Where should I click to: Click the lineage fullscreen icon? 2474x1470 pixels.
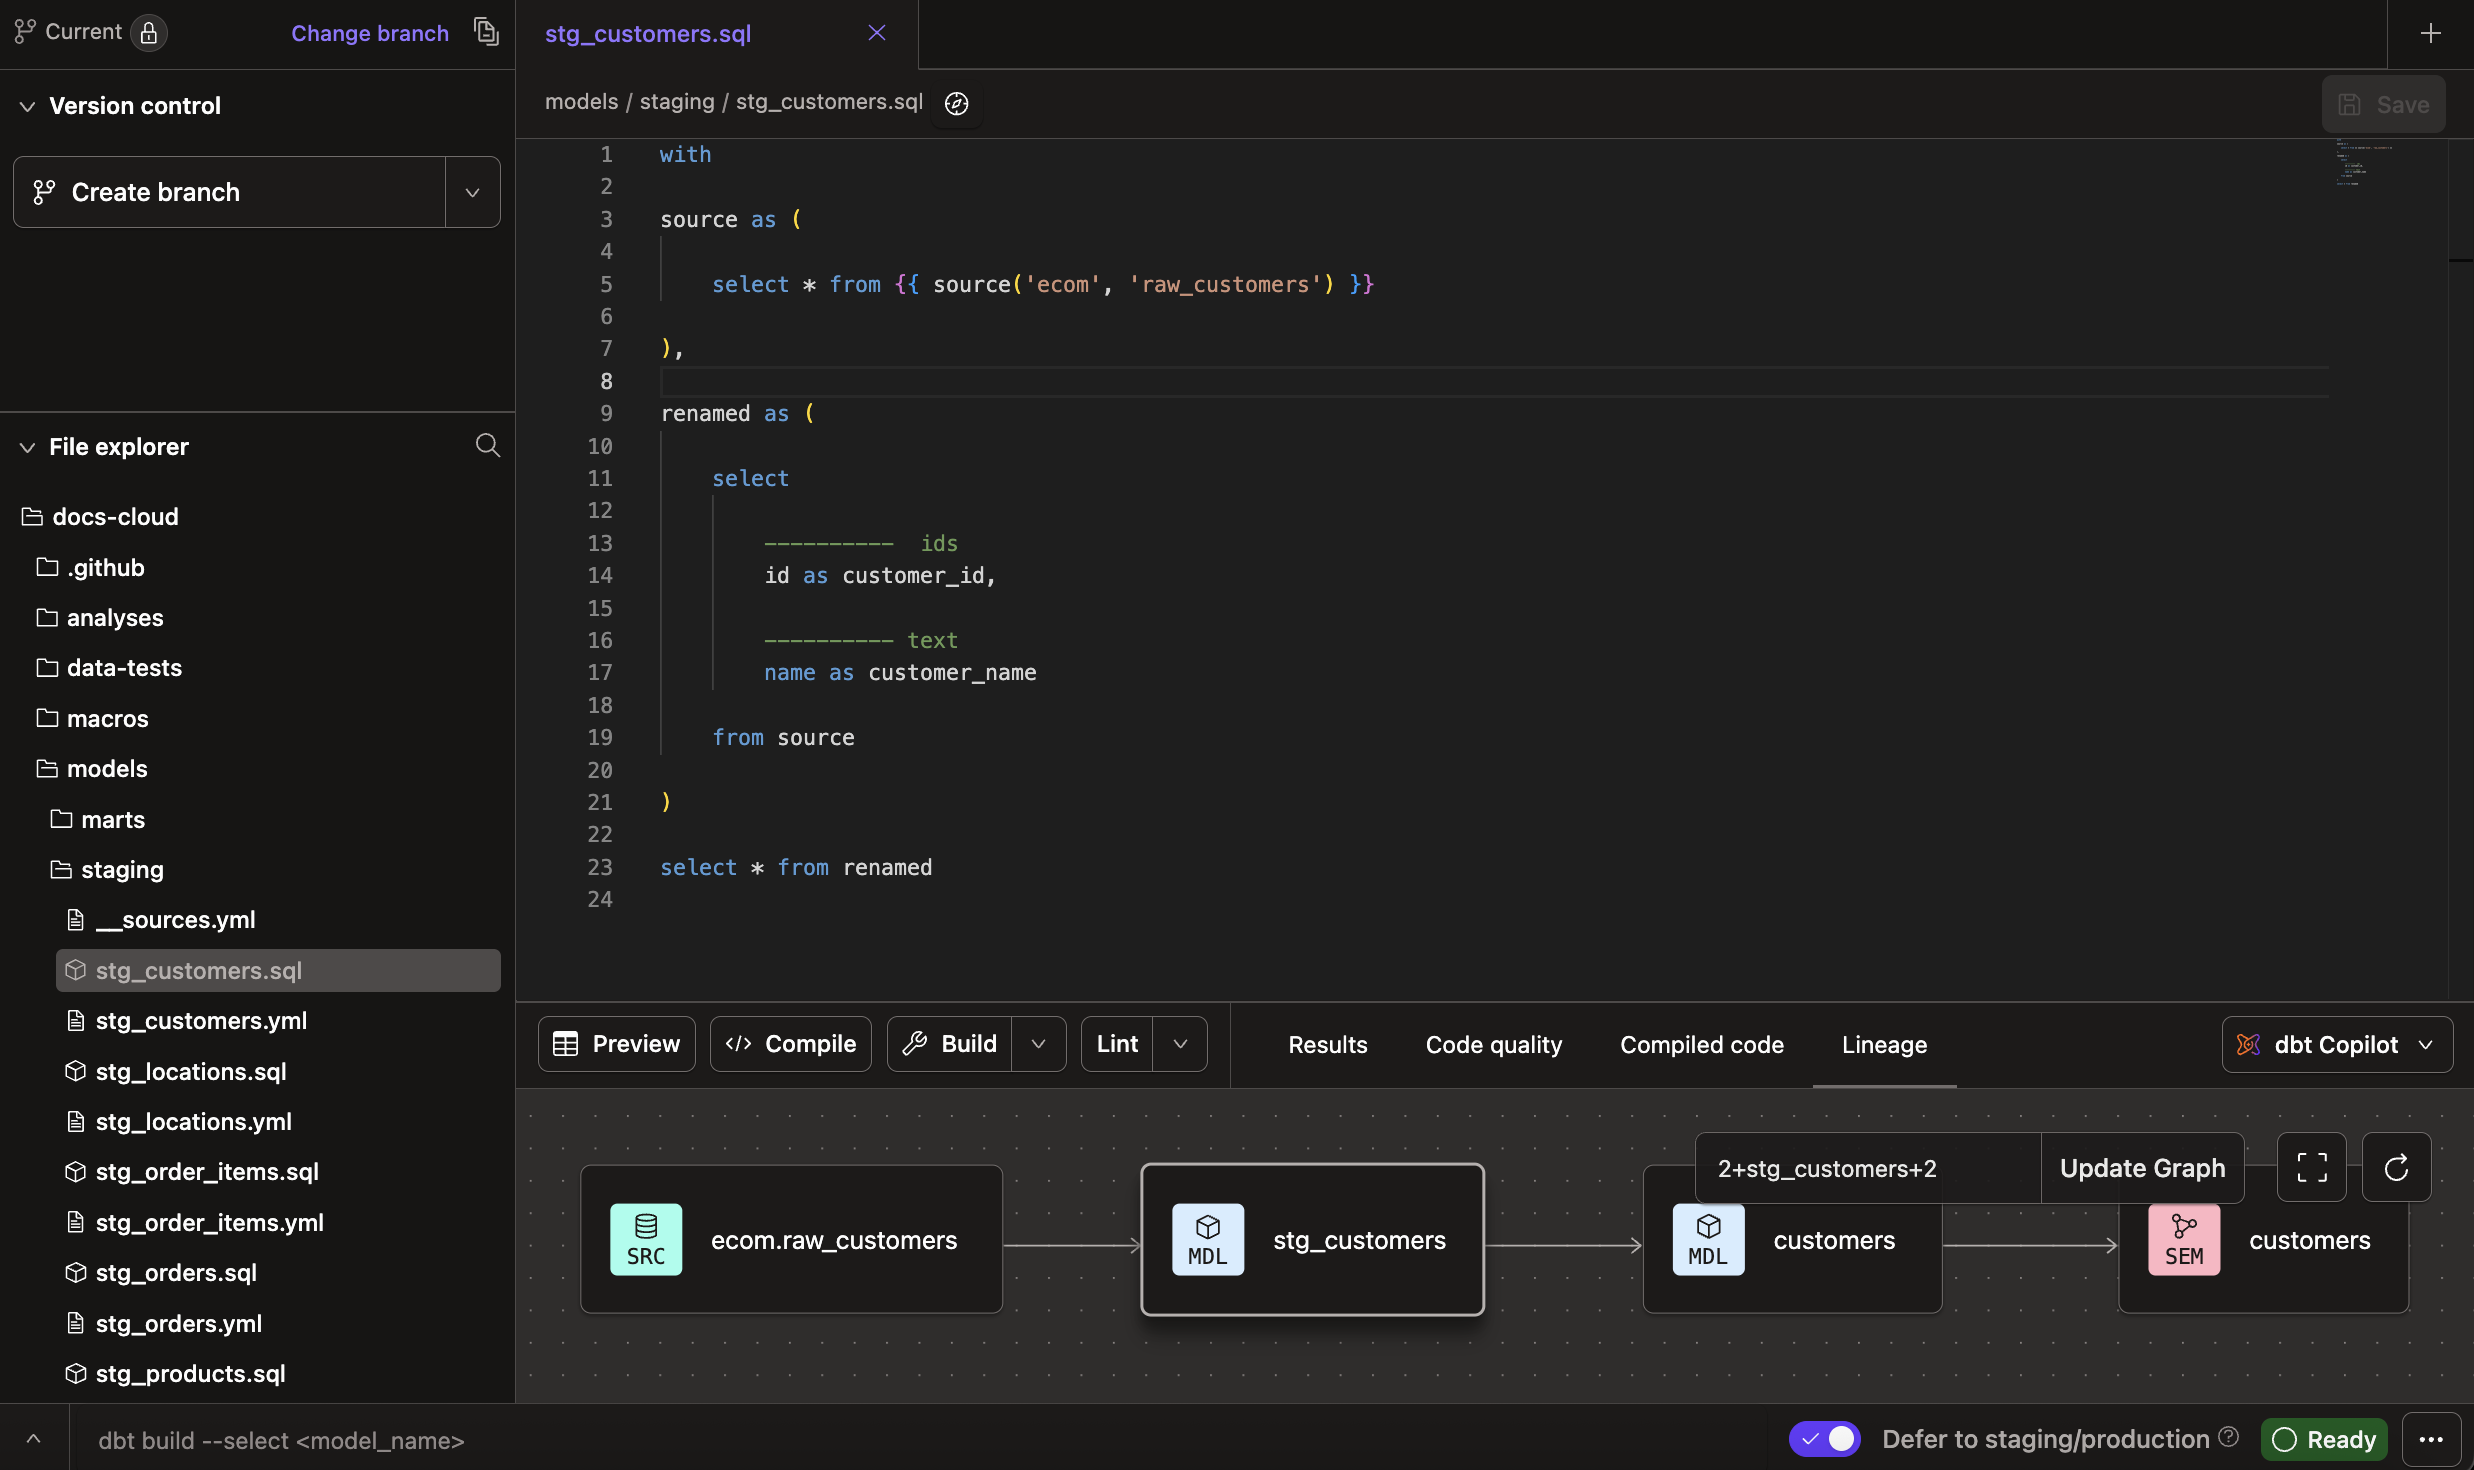[x=2310, y=1167]
